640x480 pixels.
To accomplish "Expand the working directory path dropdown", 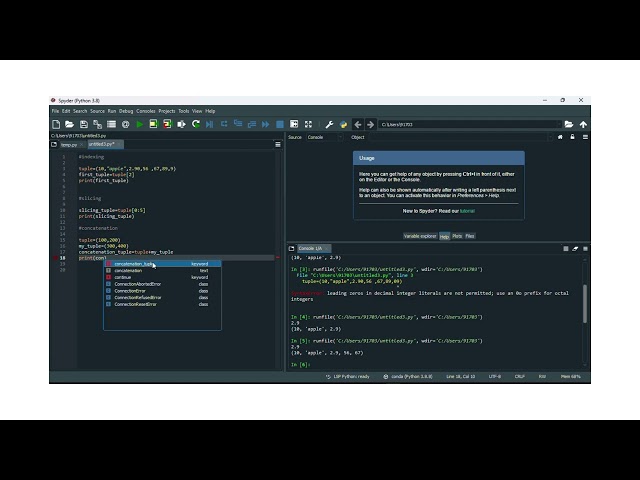I will click(559, 124).
